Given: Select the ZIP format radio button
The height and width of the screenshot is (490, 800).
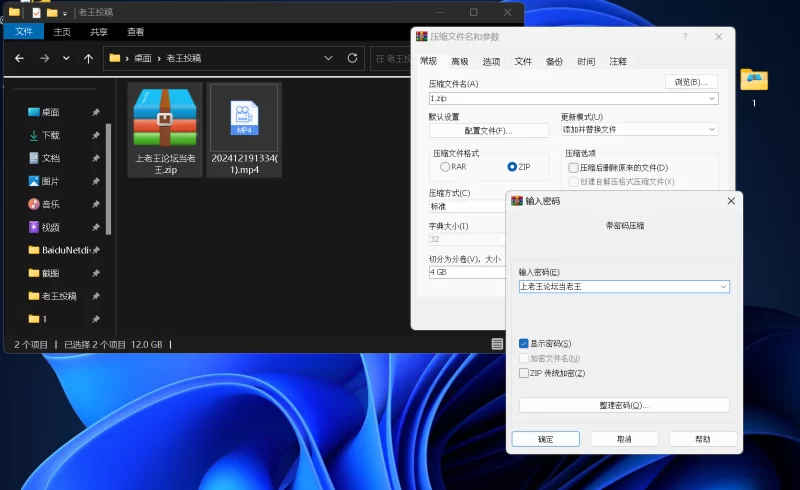Looking at the screenshot, I should point(512,167).
